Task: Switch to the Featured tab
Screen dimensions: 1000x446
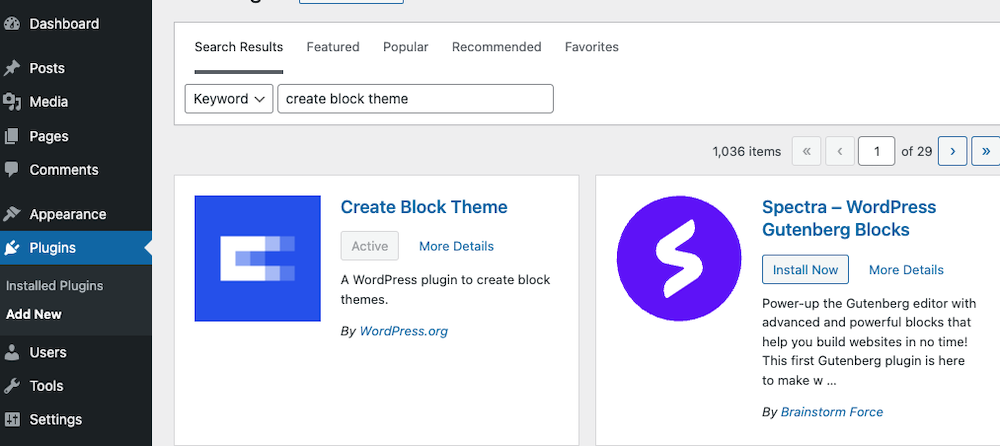Action: click(333, 47)
